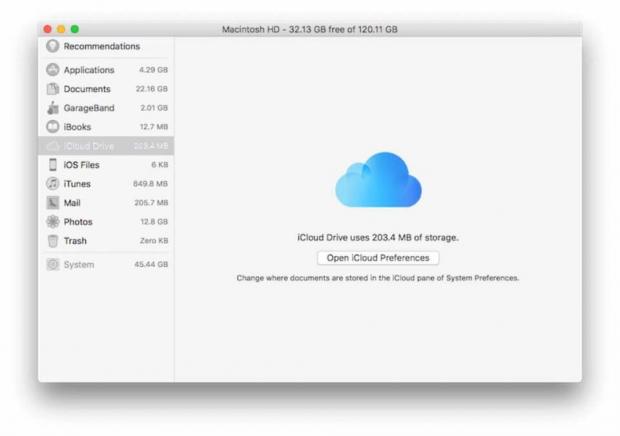The width and height of the screenshot is (620, 436).
Task: Choose Documents 22.16 GB entry
Action: point(106,89)
